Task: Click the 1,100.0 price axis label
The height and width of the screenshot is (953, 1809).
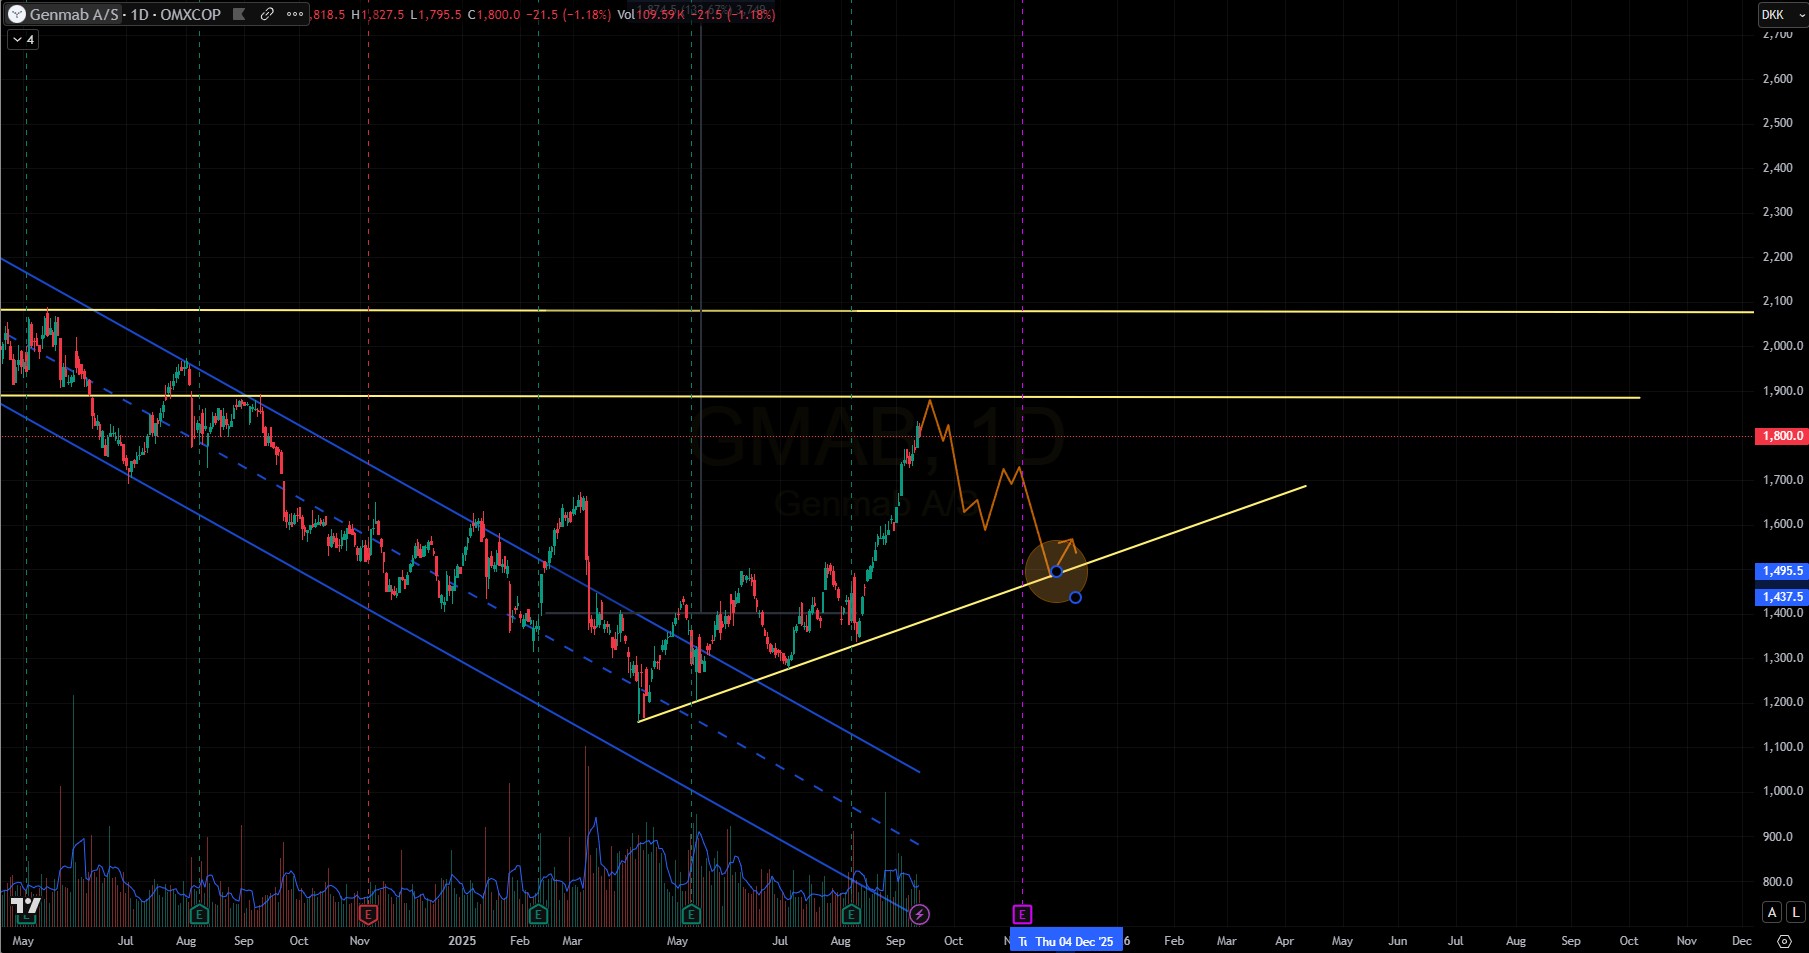Action: click(x=1782, y=747)
